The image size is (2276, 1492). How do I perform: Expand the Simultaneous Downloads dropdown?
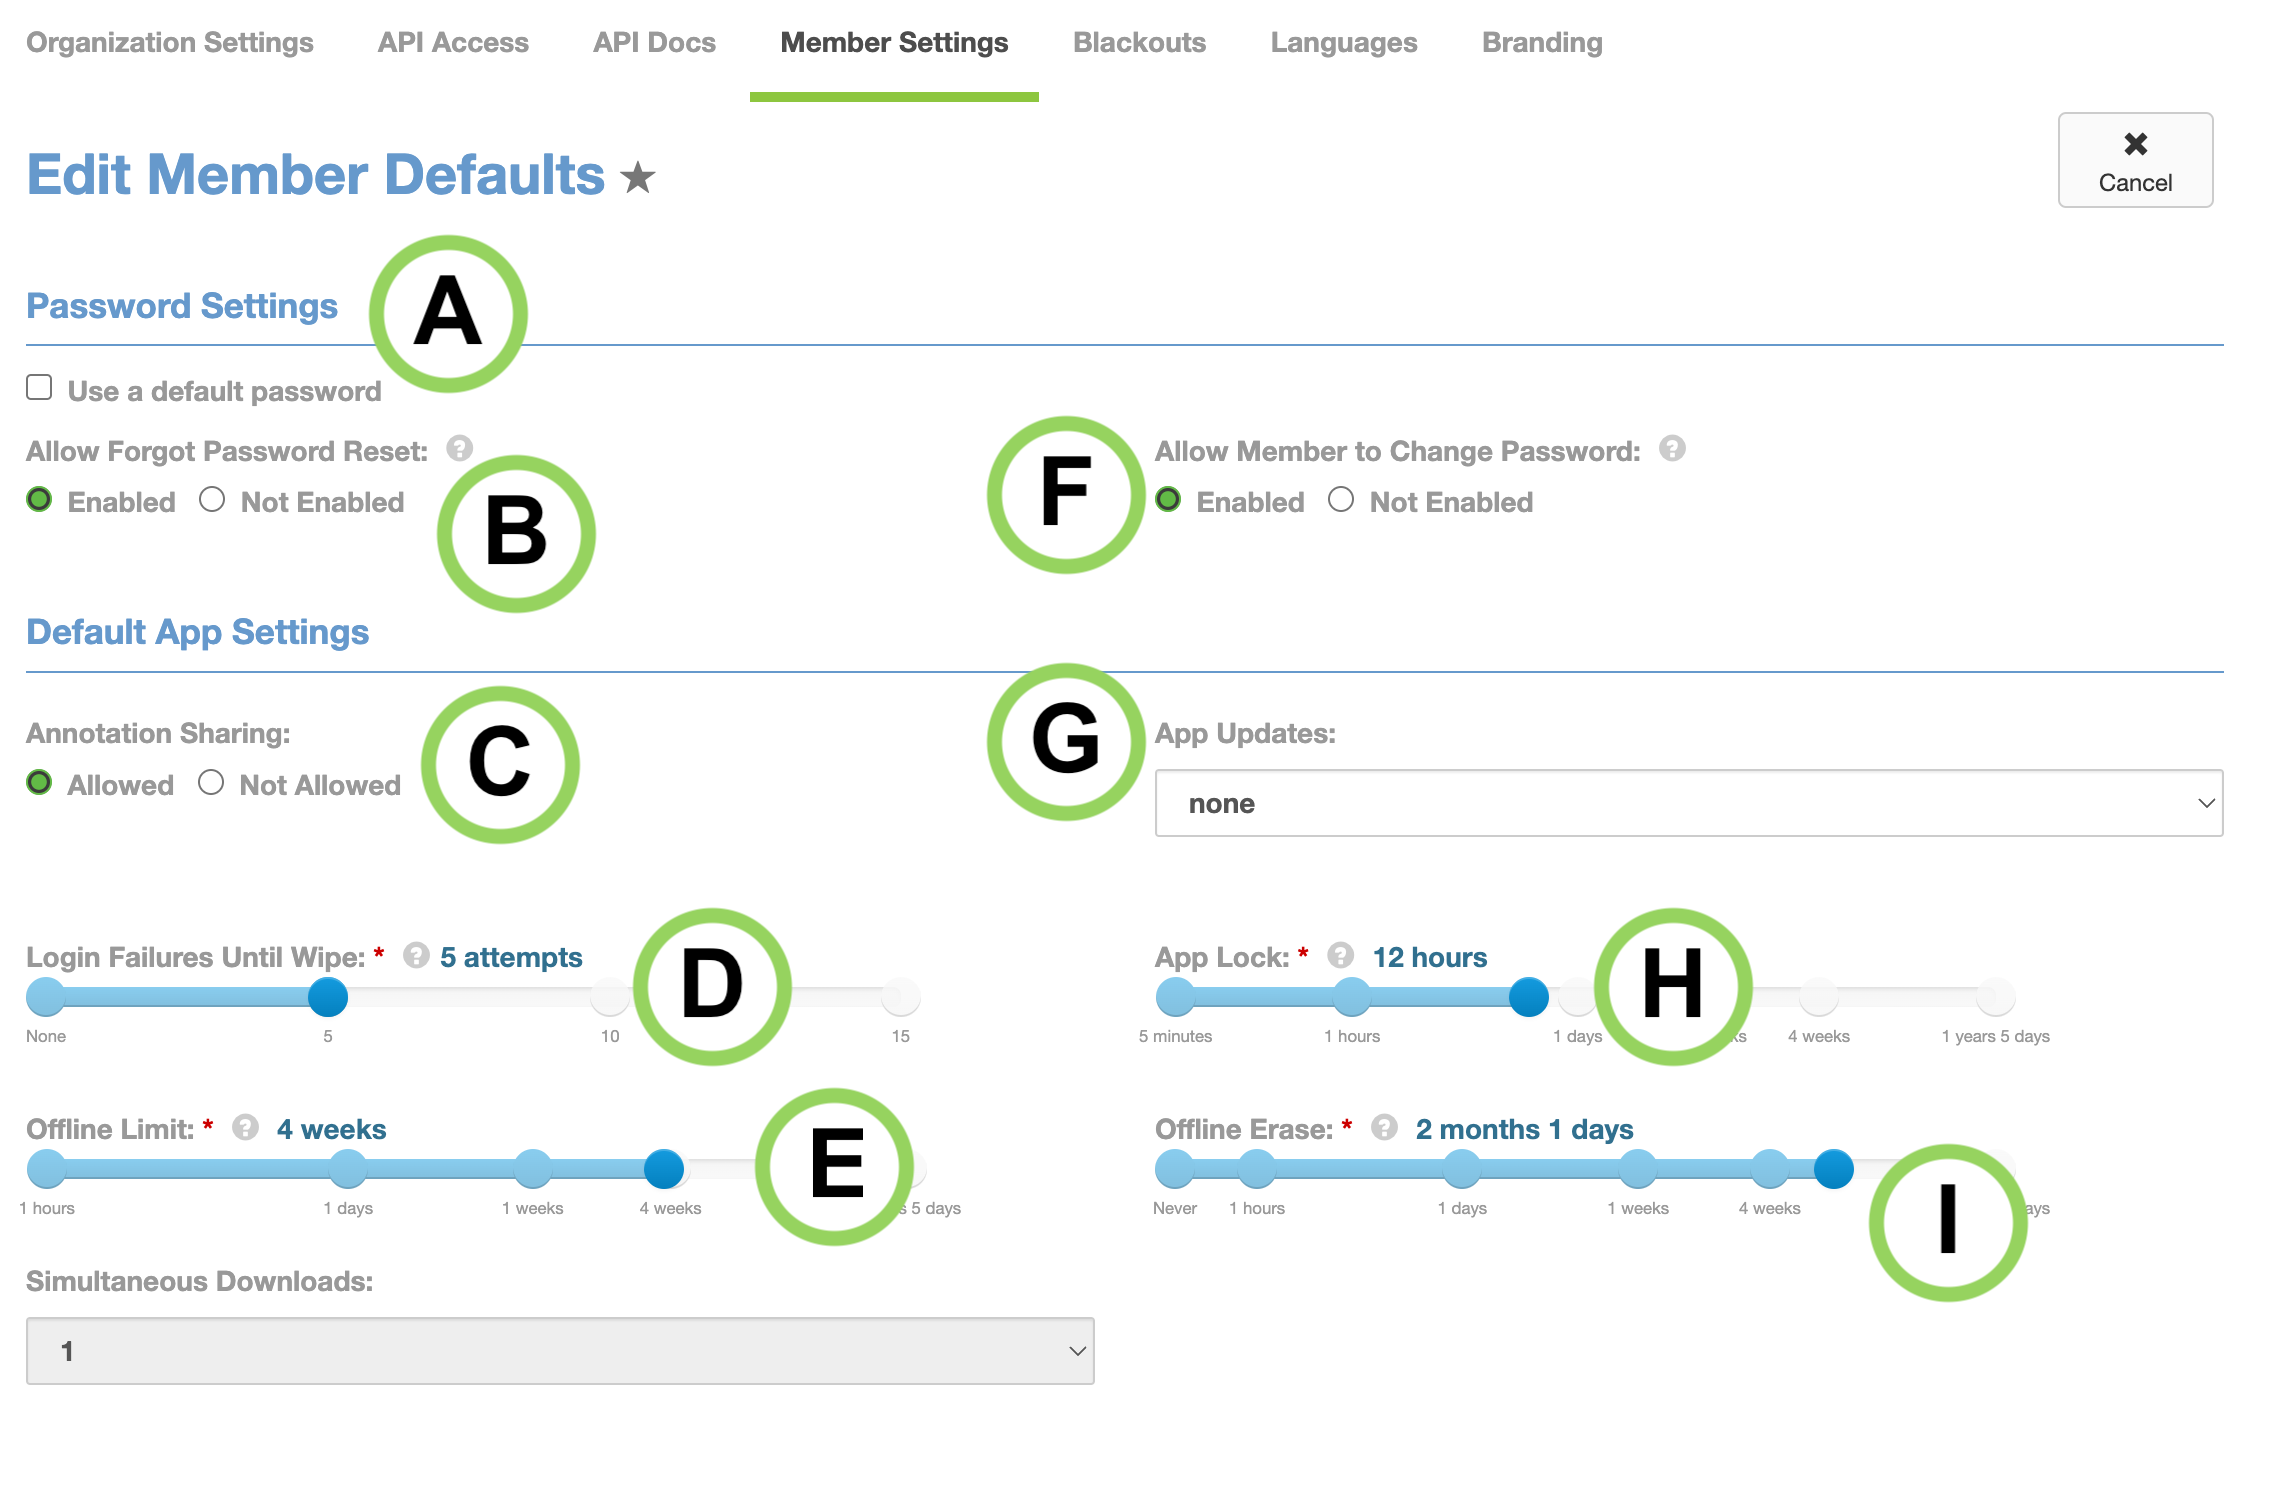560,1351
